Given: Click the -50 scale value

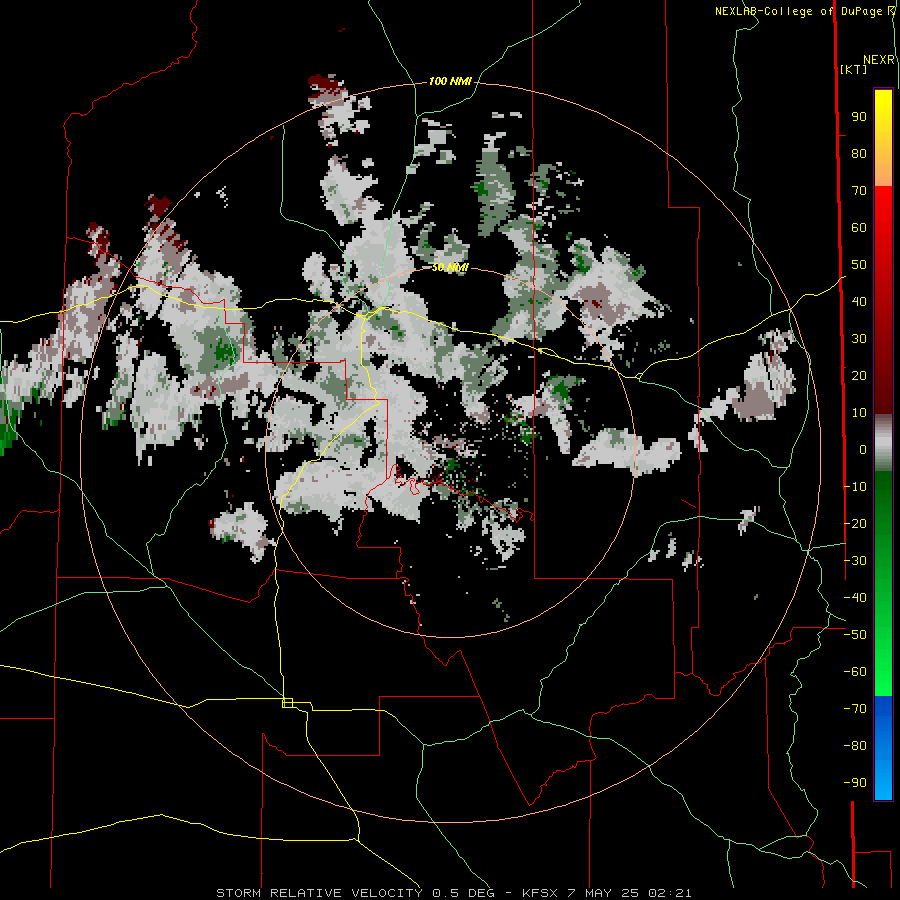Looking at the screenshot, I should (855, 635).
